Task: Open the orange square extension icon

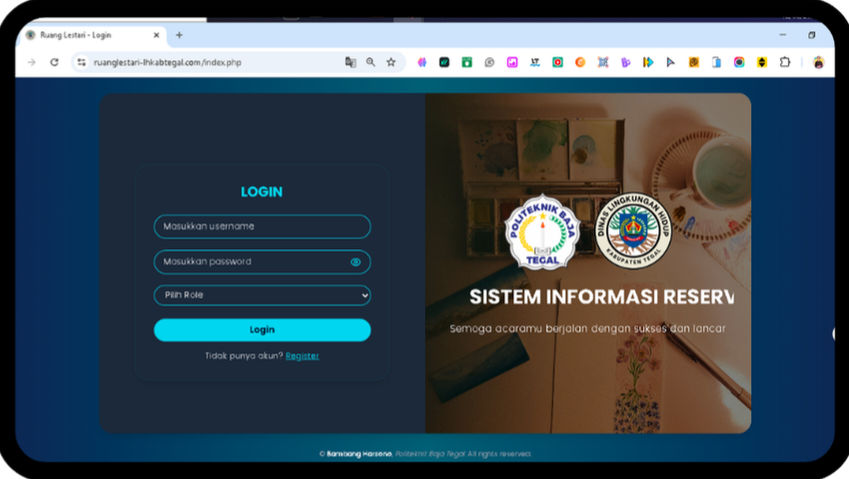Action: coord(694,62)
